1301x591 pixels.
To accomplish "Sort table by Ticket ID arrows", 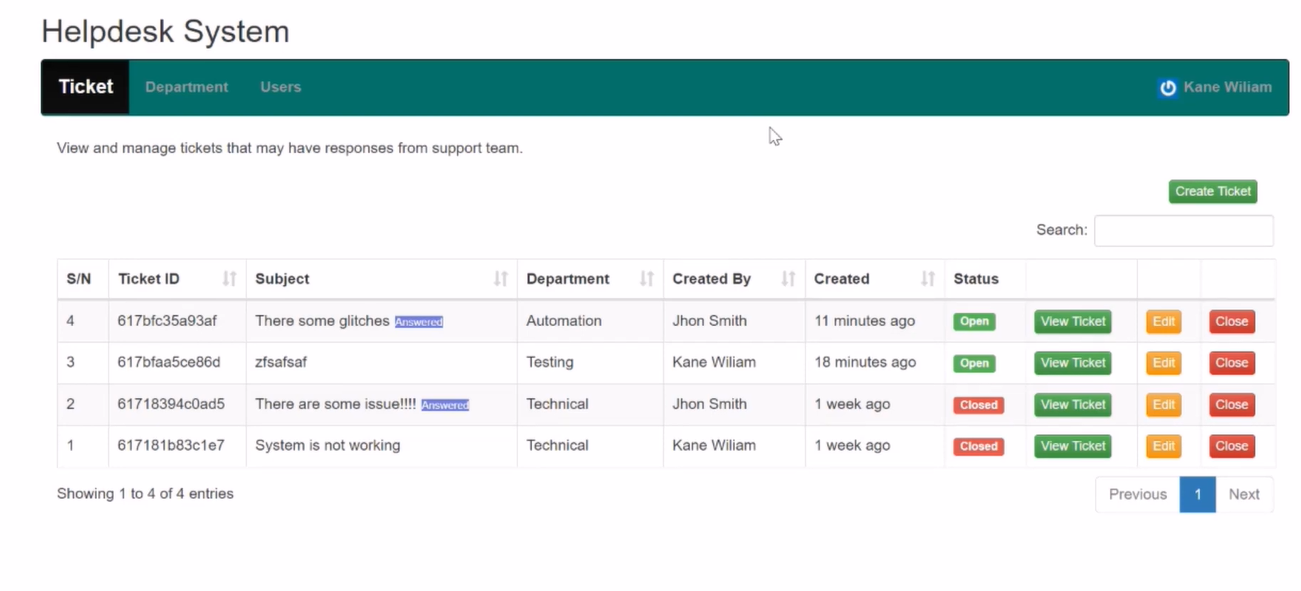I will pos(229,279).
